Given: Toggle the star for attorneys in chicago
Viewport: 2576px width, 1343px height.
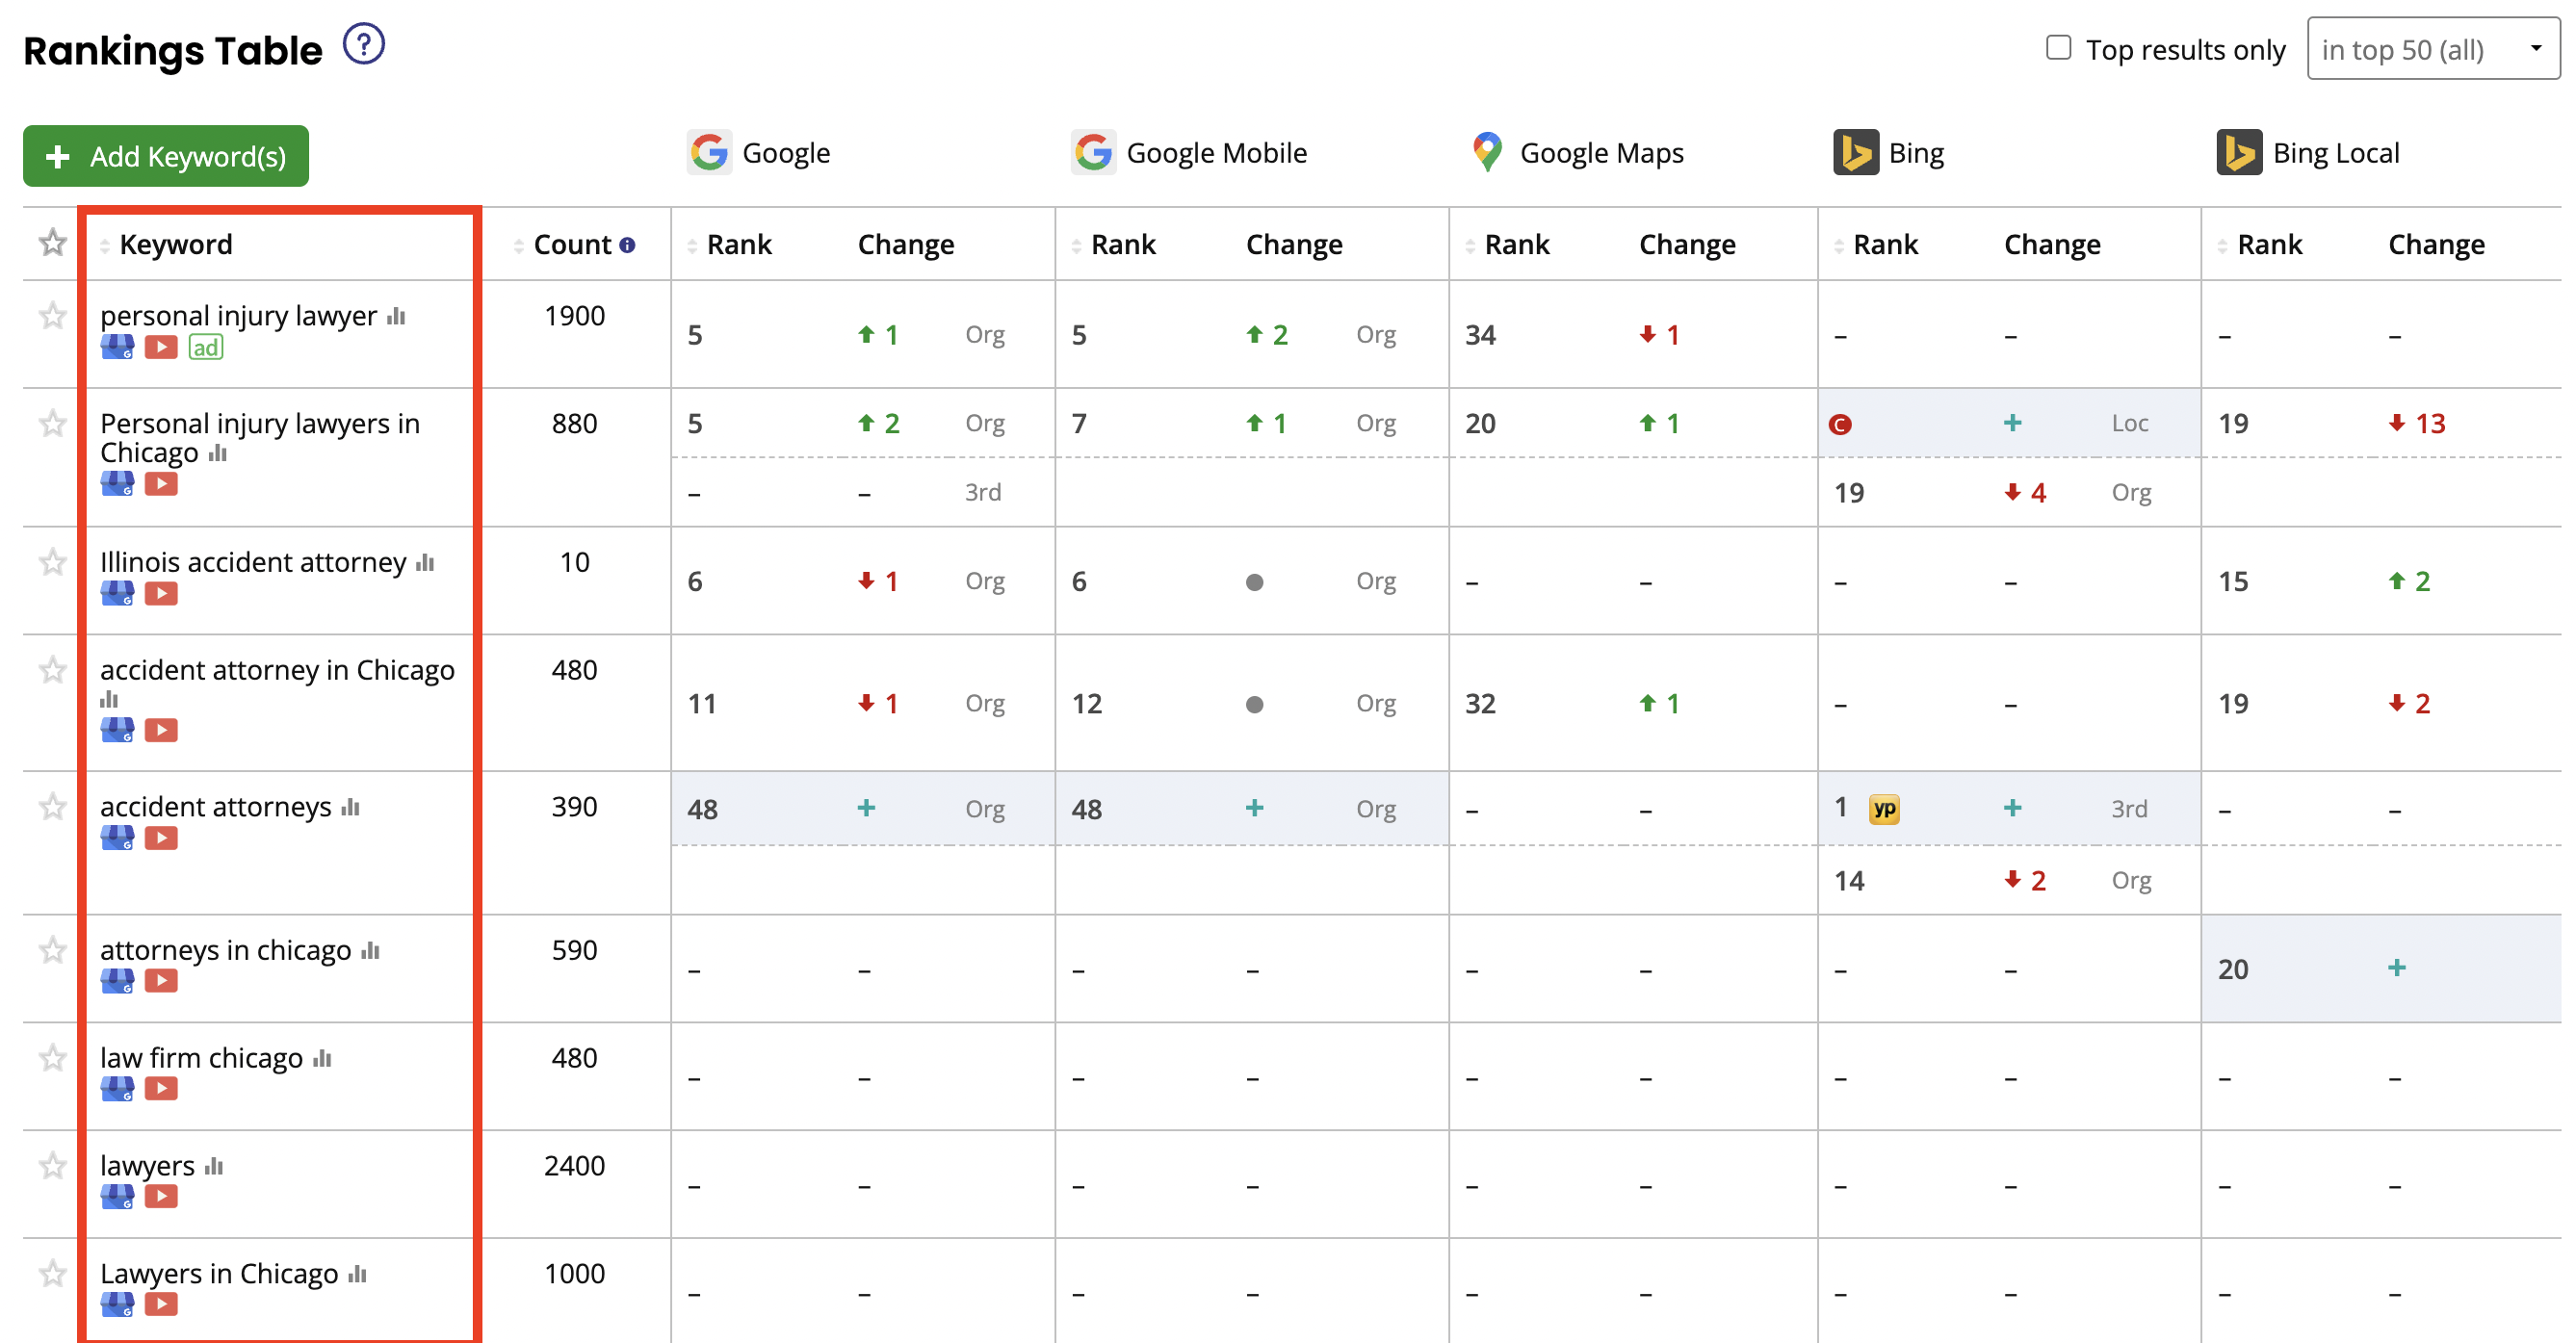Looking at the screenshot, I should click(52, 950).
